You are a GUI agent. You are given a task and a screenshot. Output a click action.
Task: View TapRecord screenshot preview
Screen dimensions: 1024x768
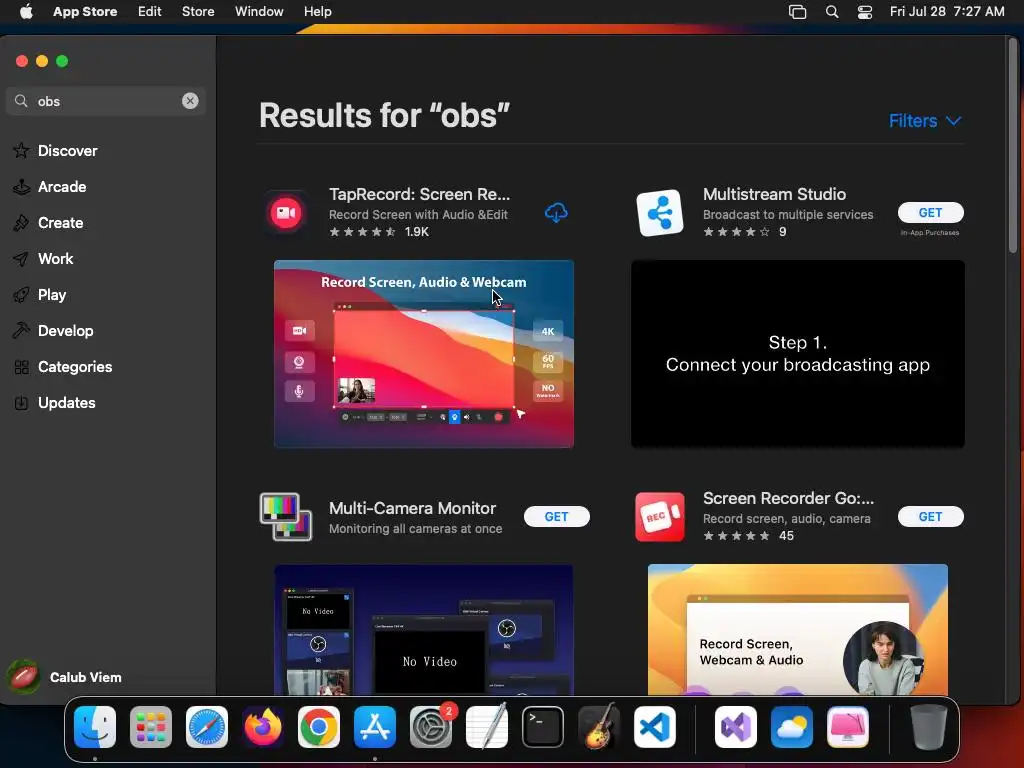point(424,354)
